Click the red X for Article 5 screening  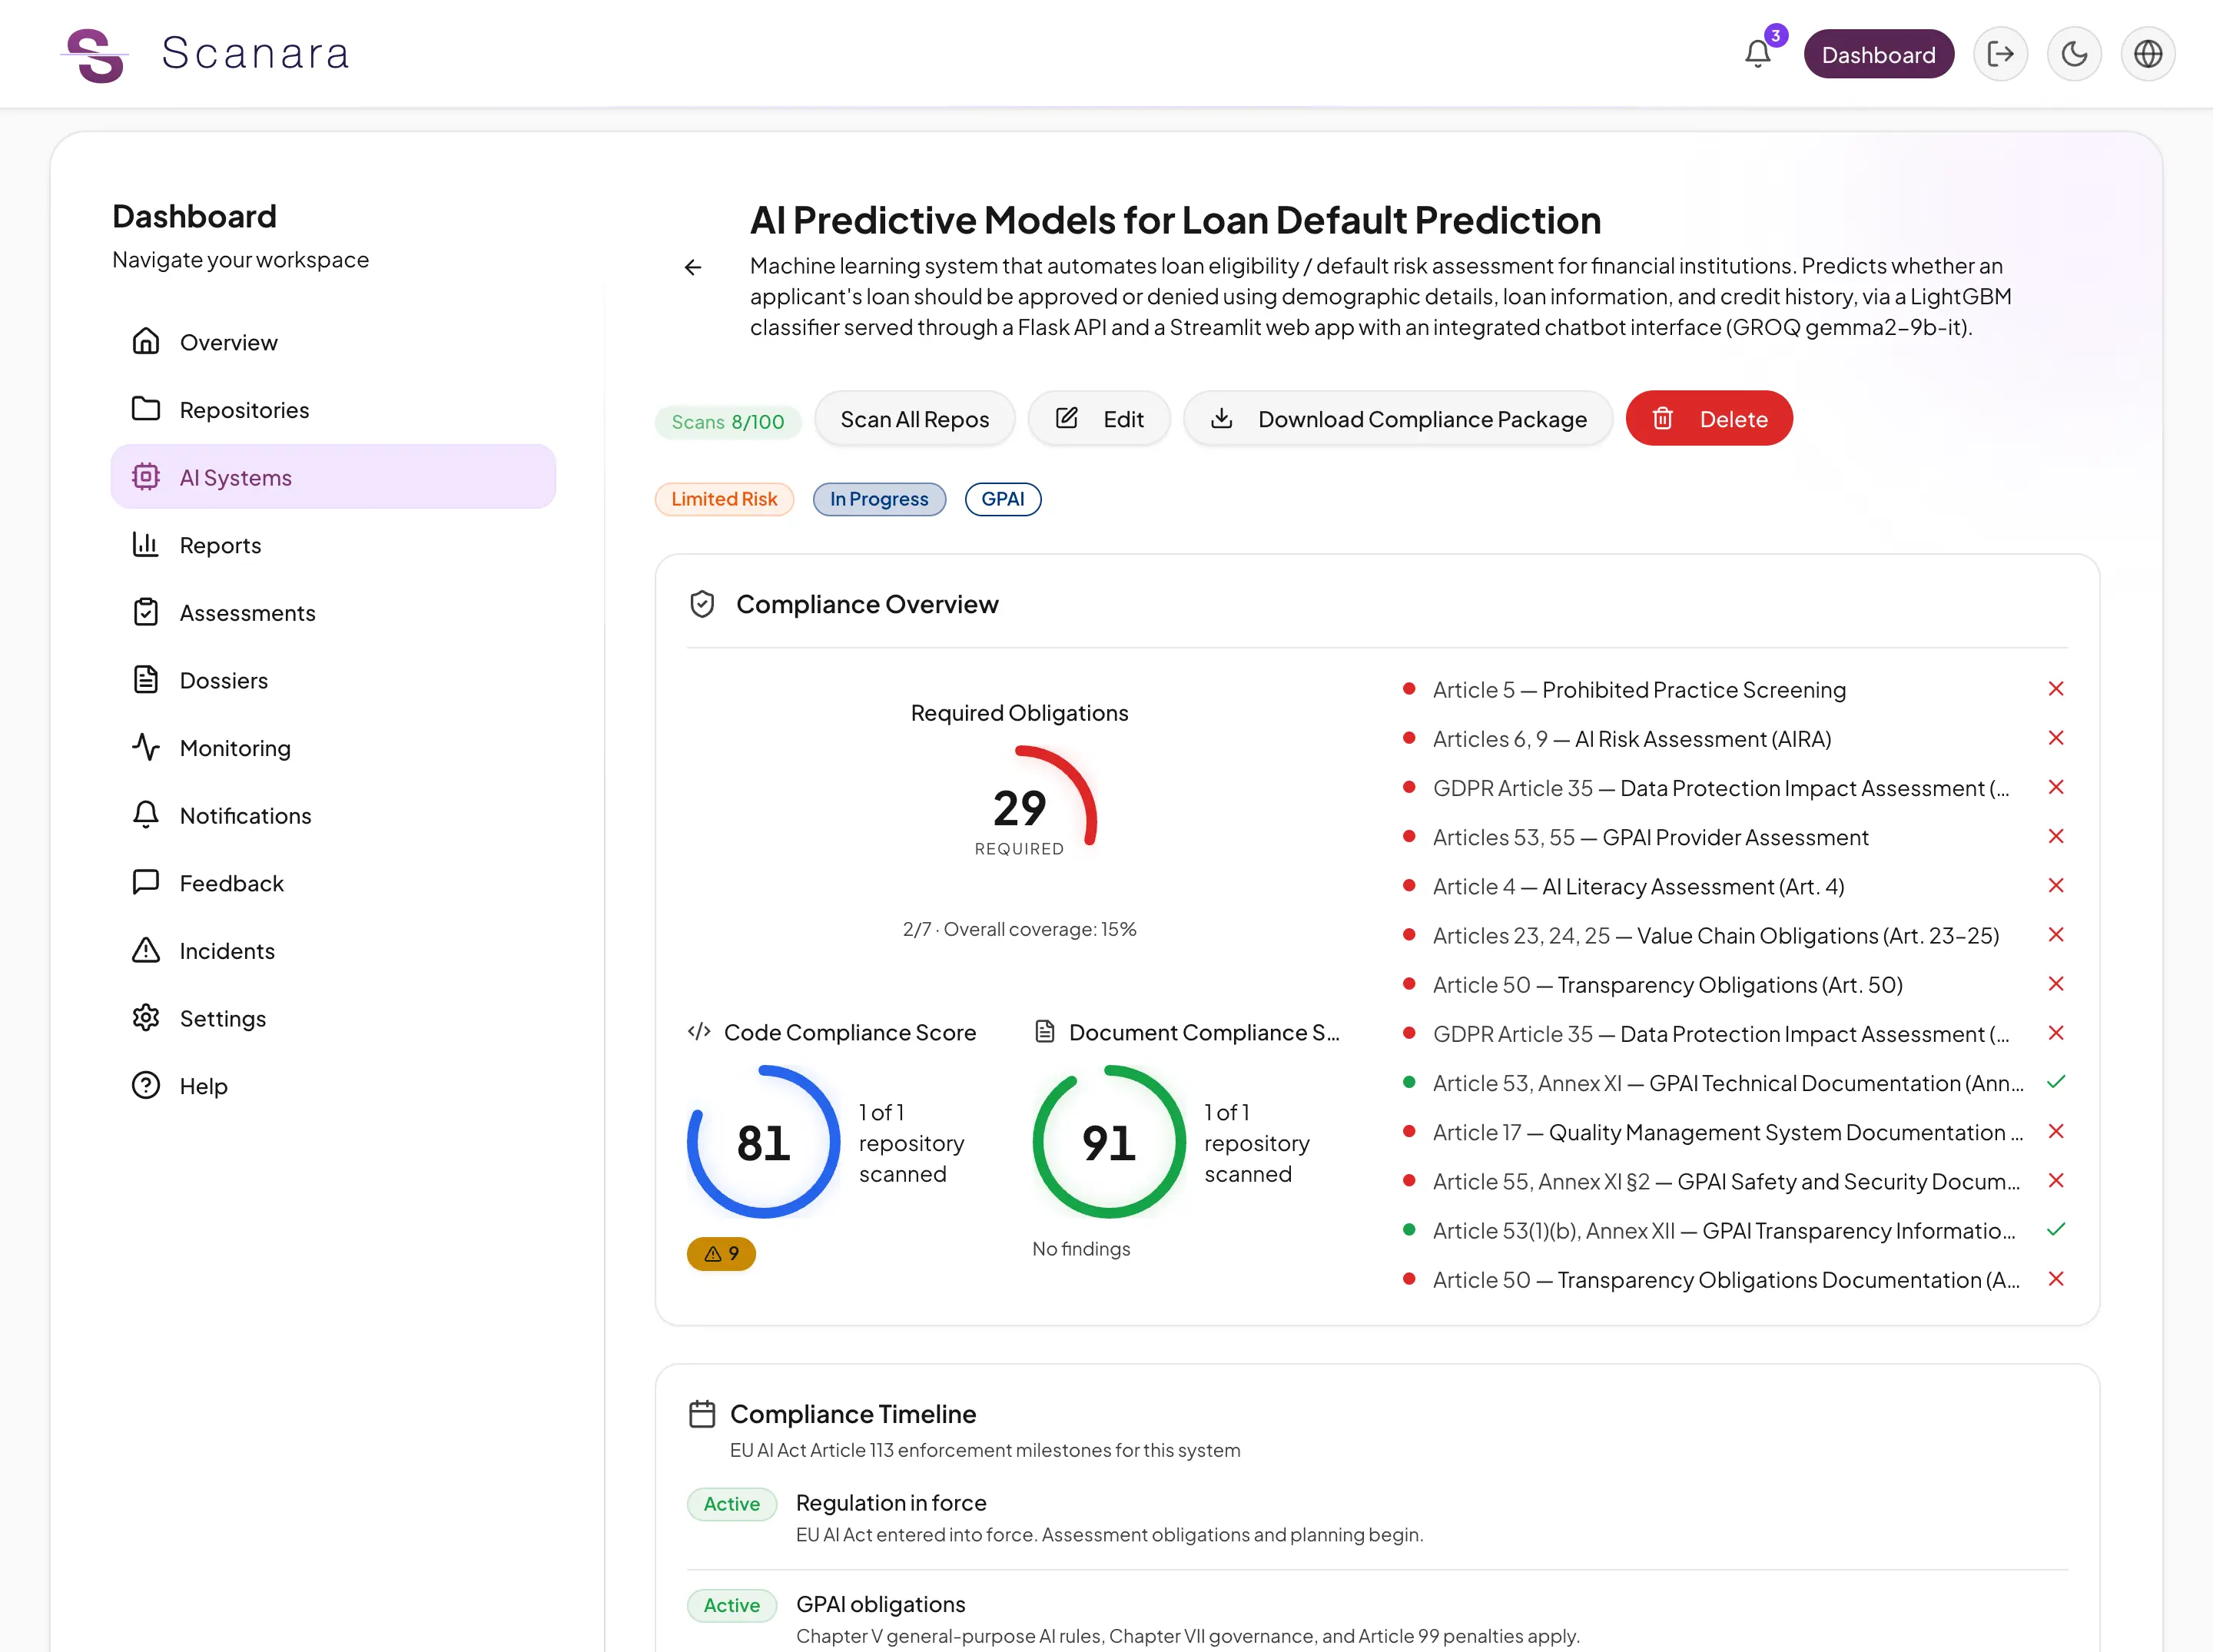2056,689
